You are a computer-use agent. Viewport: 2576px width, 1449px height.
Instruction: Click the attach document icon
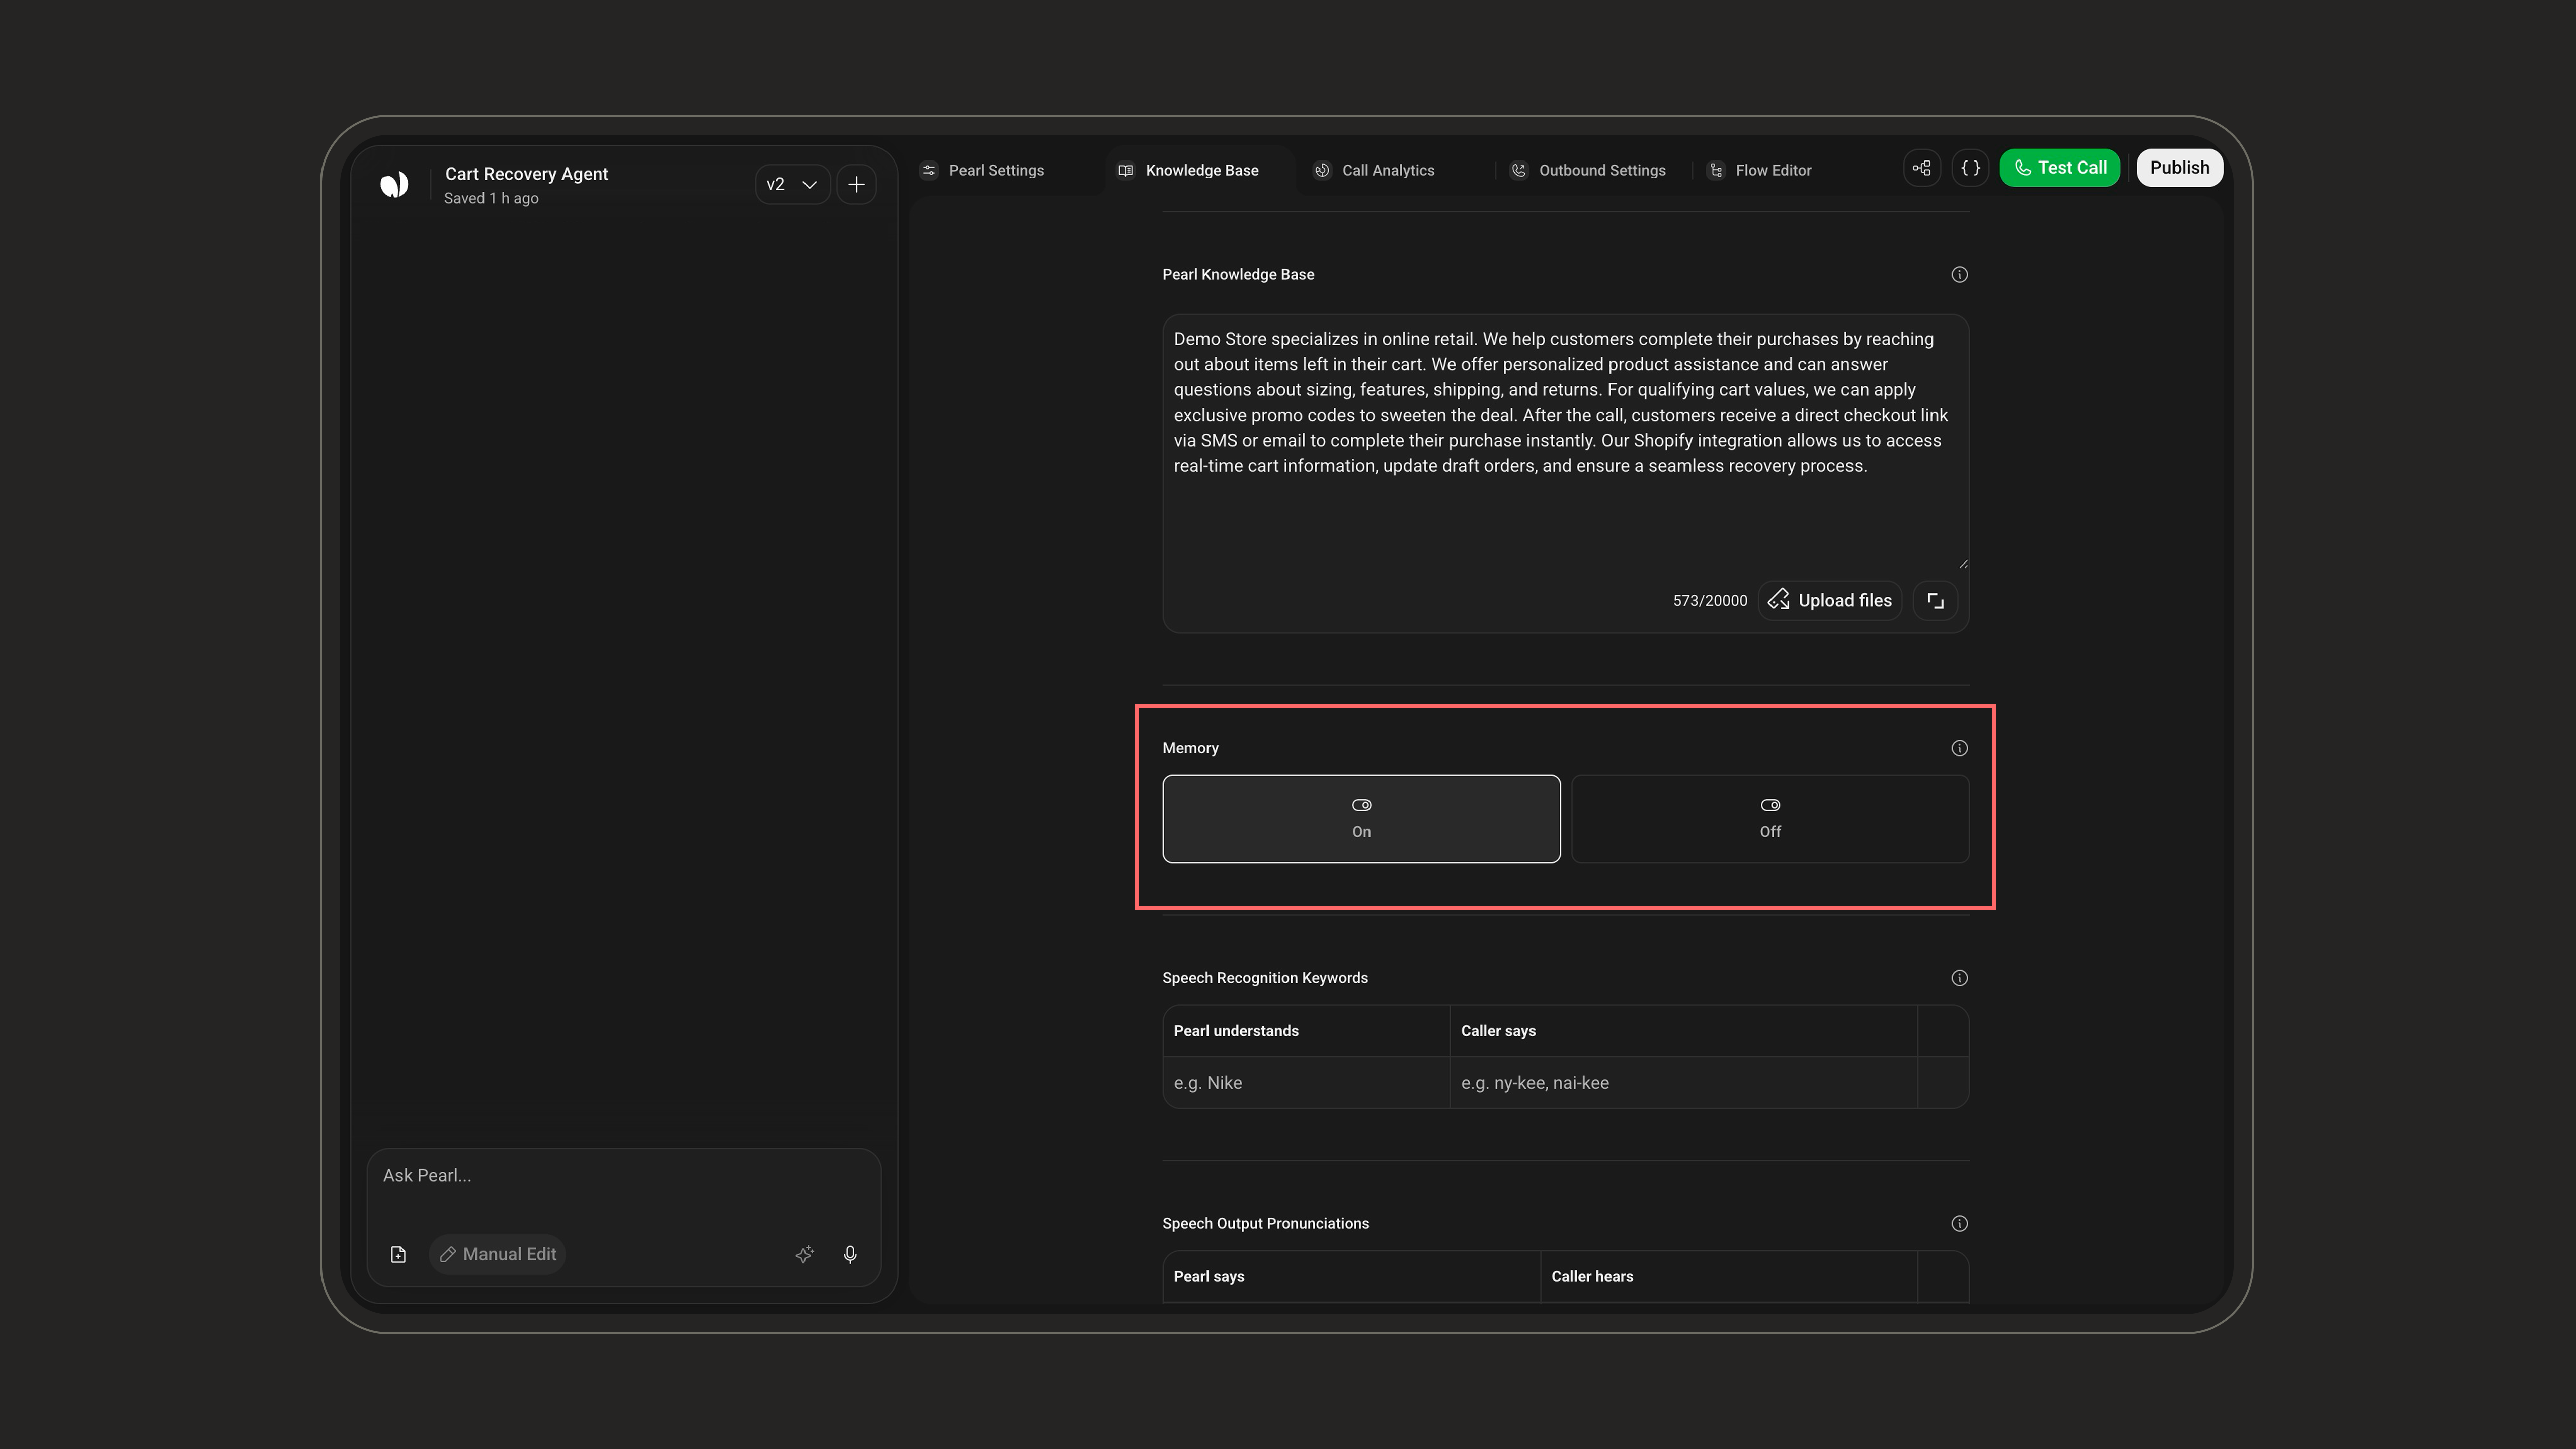click(398, 1254)
